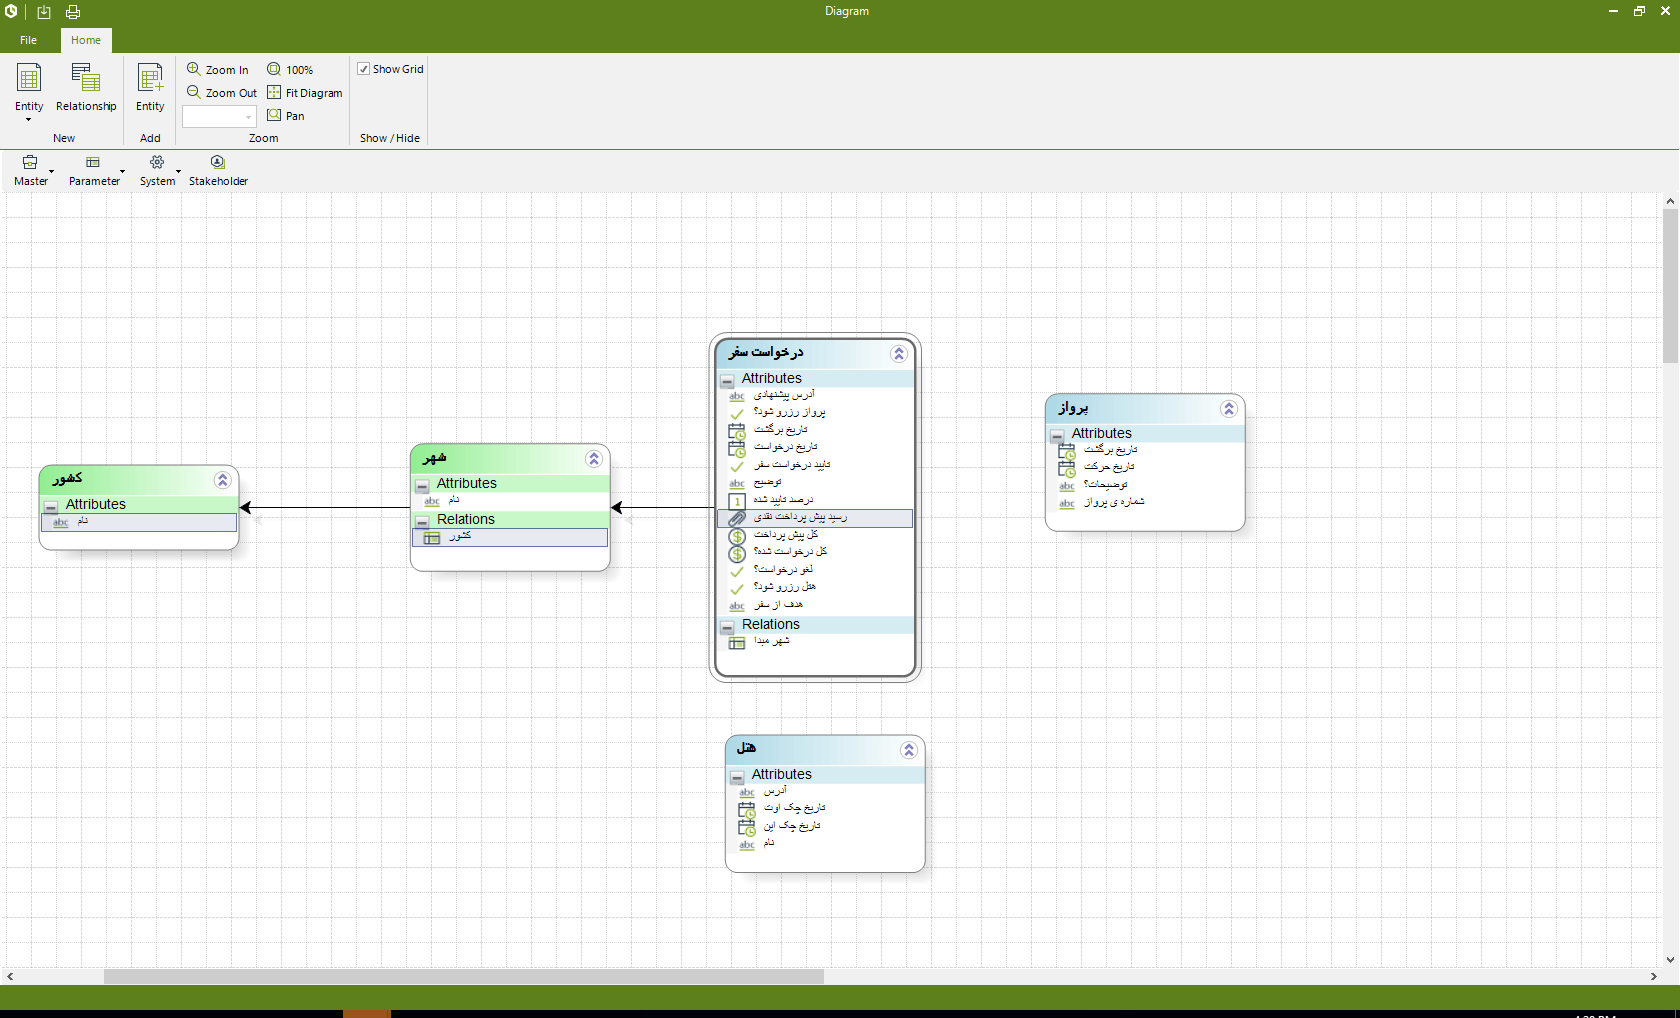Click scroll left arrow on horizontal scrollbar
Screen dimensions: 1680x1018
click(x=9, y=976)
